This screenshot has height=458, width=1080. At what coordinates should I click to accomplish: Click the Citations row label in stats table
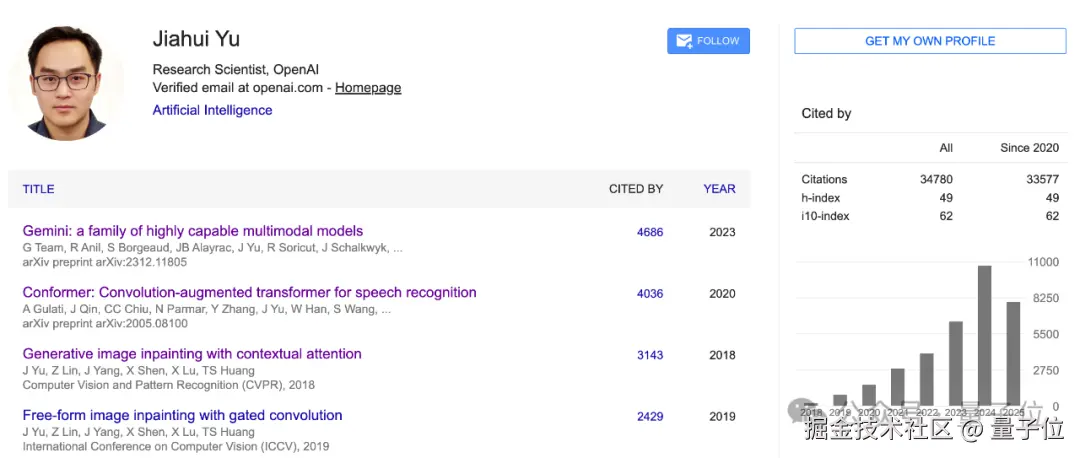tap(824, 180)
